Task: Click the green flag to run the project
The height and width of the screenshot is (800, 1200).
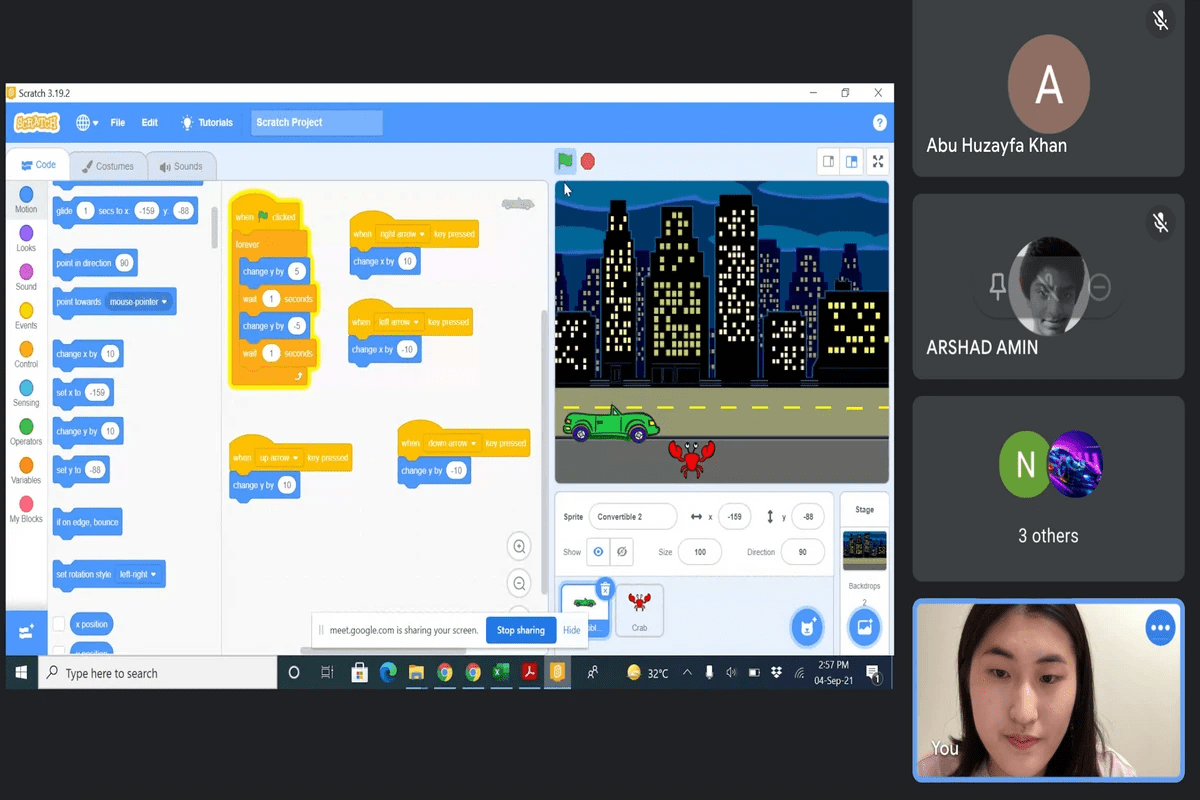Action: 565,161
